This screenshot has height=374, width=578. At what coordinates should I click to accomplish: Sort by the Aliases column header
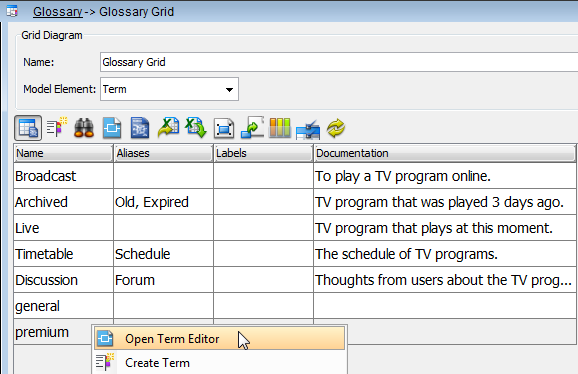click(163, 153)
